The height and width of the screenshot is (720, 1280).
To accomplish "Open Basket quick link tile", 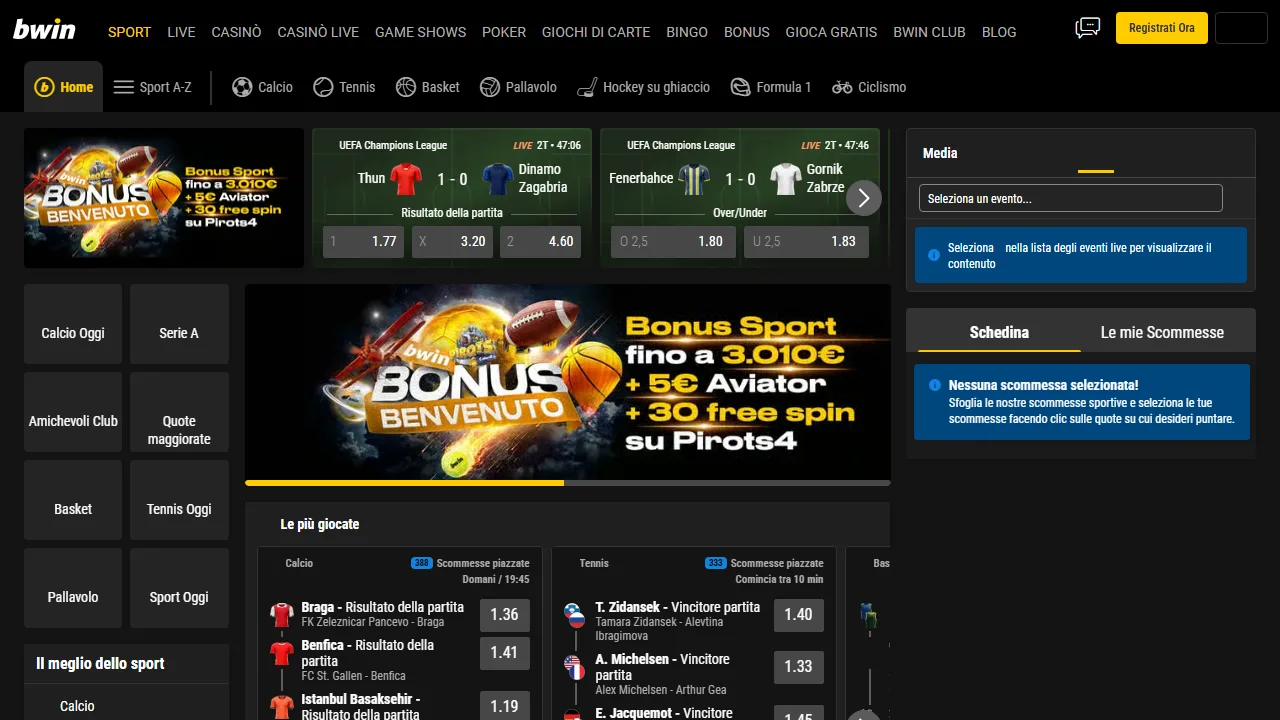I will coord(73,500).
